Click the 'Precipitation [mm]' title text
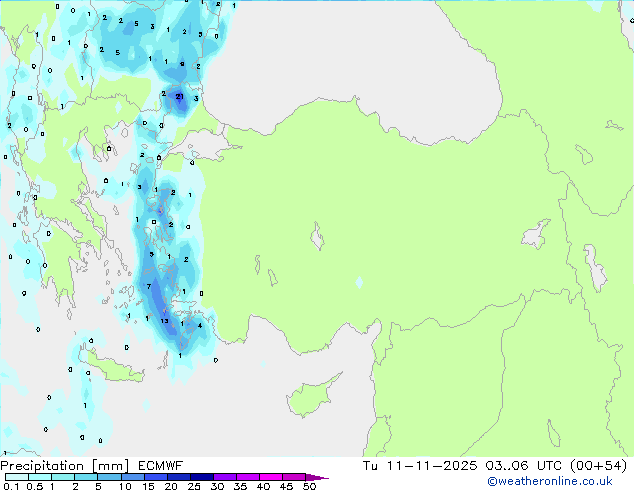 (x=64, y=466)
